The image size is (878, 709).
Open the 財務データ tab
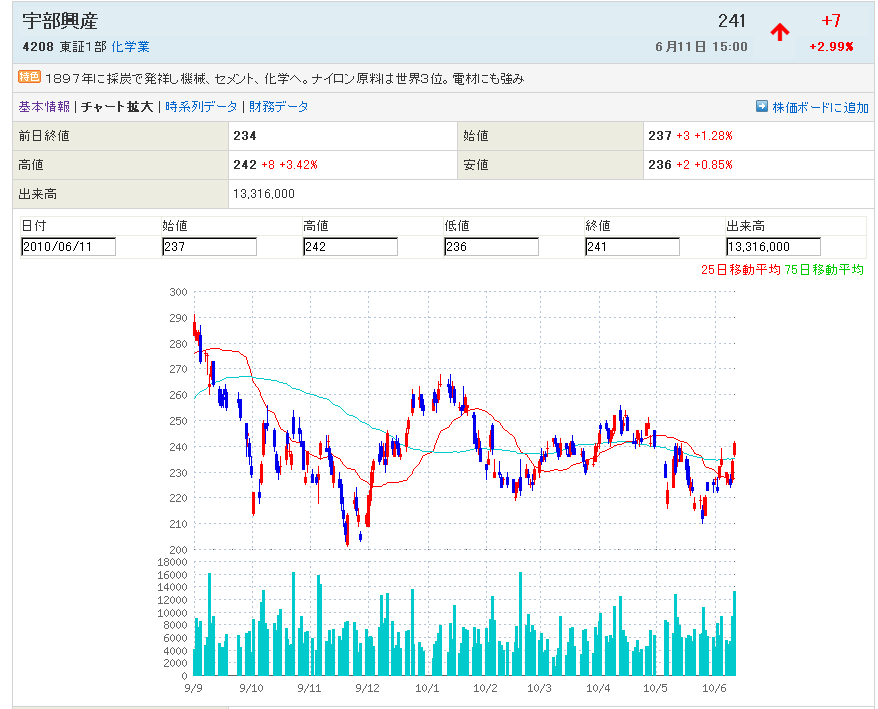[x=279, y=106]
